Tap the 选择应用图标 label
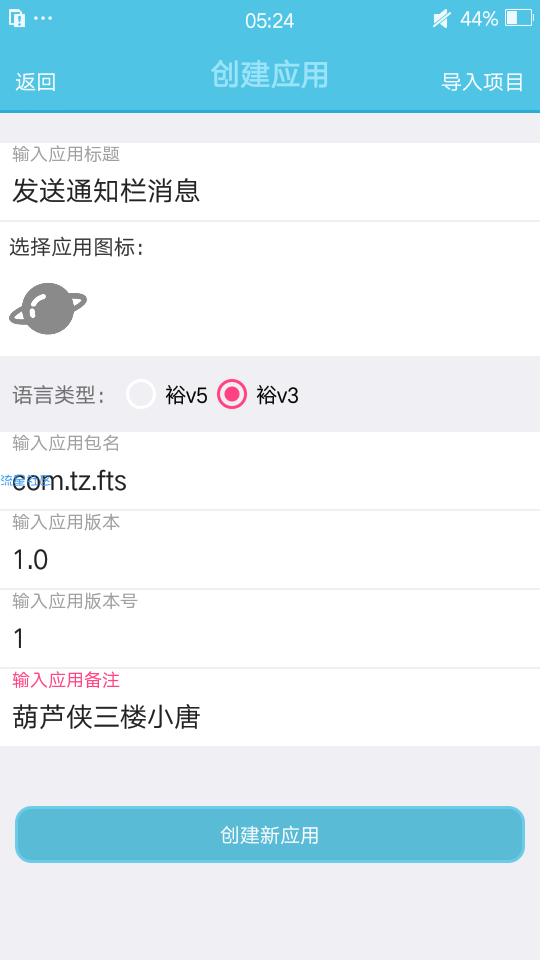 click(x=77, y=247)
